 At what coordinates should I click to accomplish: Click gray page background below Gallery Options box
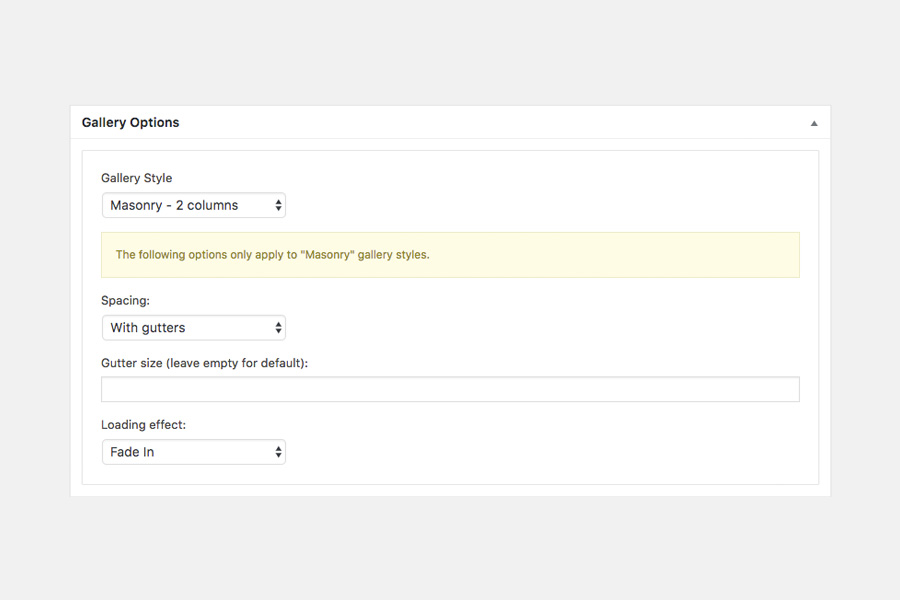[x=450, y=550]
